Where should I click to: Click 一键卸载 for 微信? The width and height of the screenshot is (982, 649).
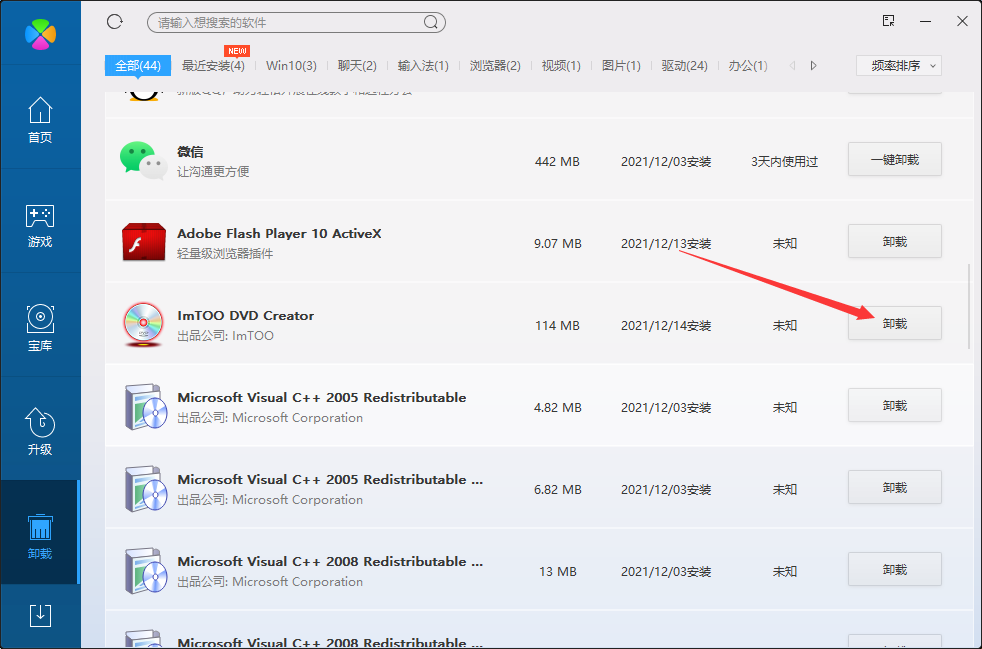(895, 159)
